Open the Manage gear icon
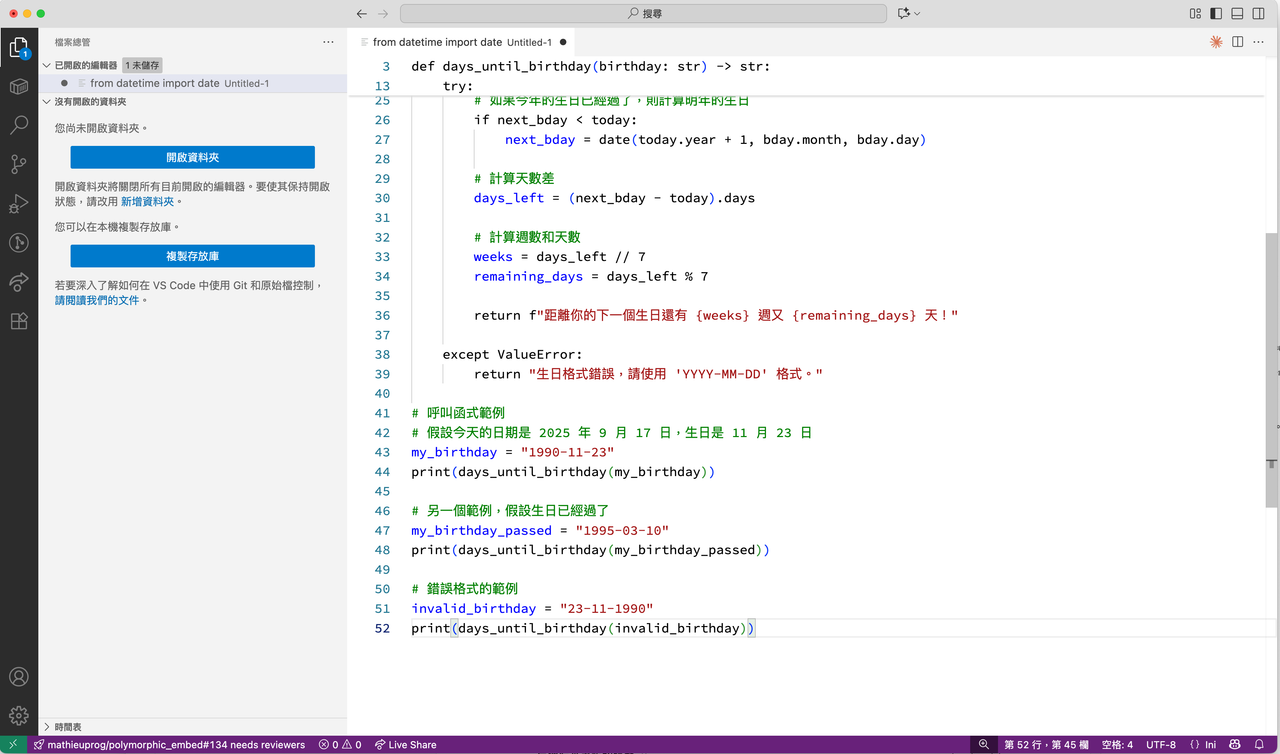Image resolution: width=1280 pixels, height=754 pixels. coord(18,716)
